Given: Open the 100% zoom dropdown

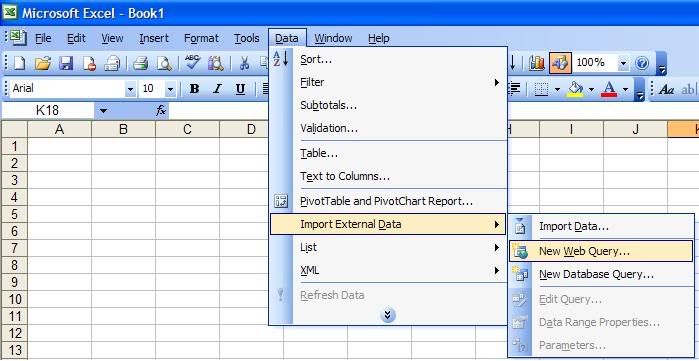Looking at the screenshot, I should pyautogui.click(x=623, y=63).
